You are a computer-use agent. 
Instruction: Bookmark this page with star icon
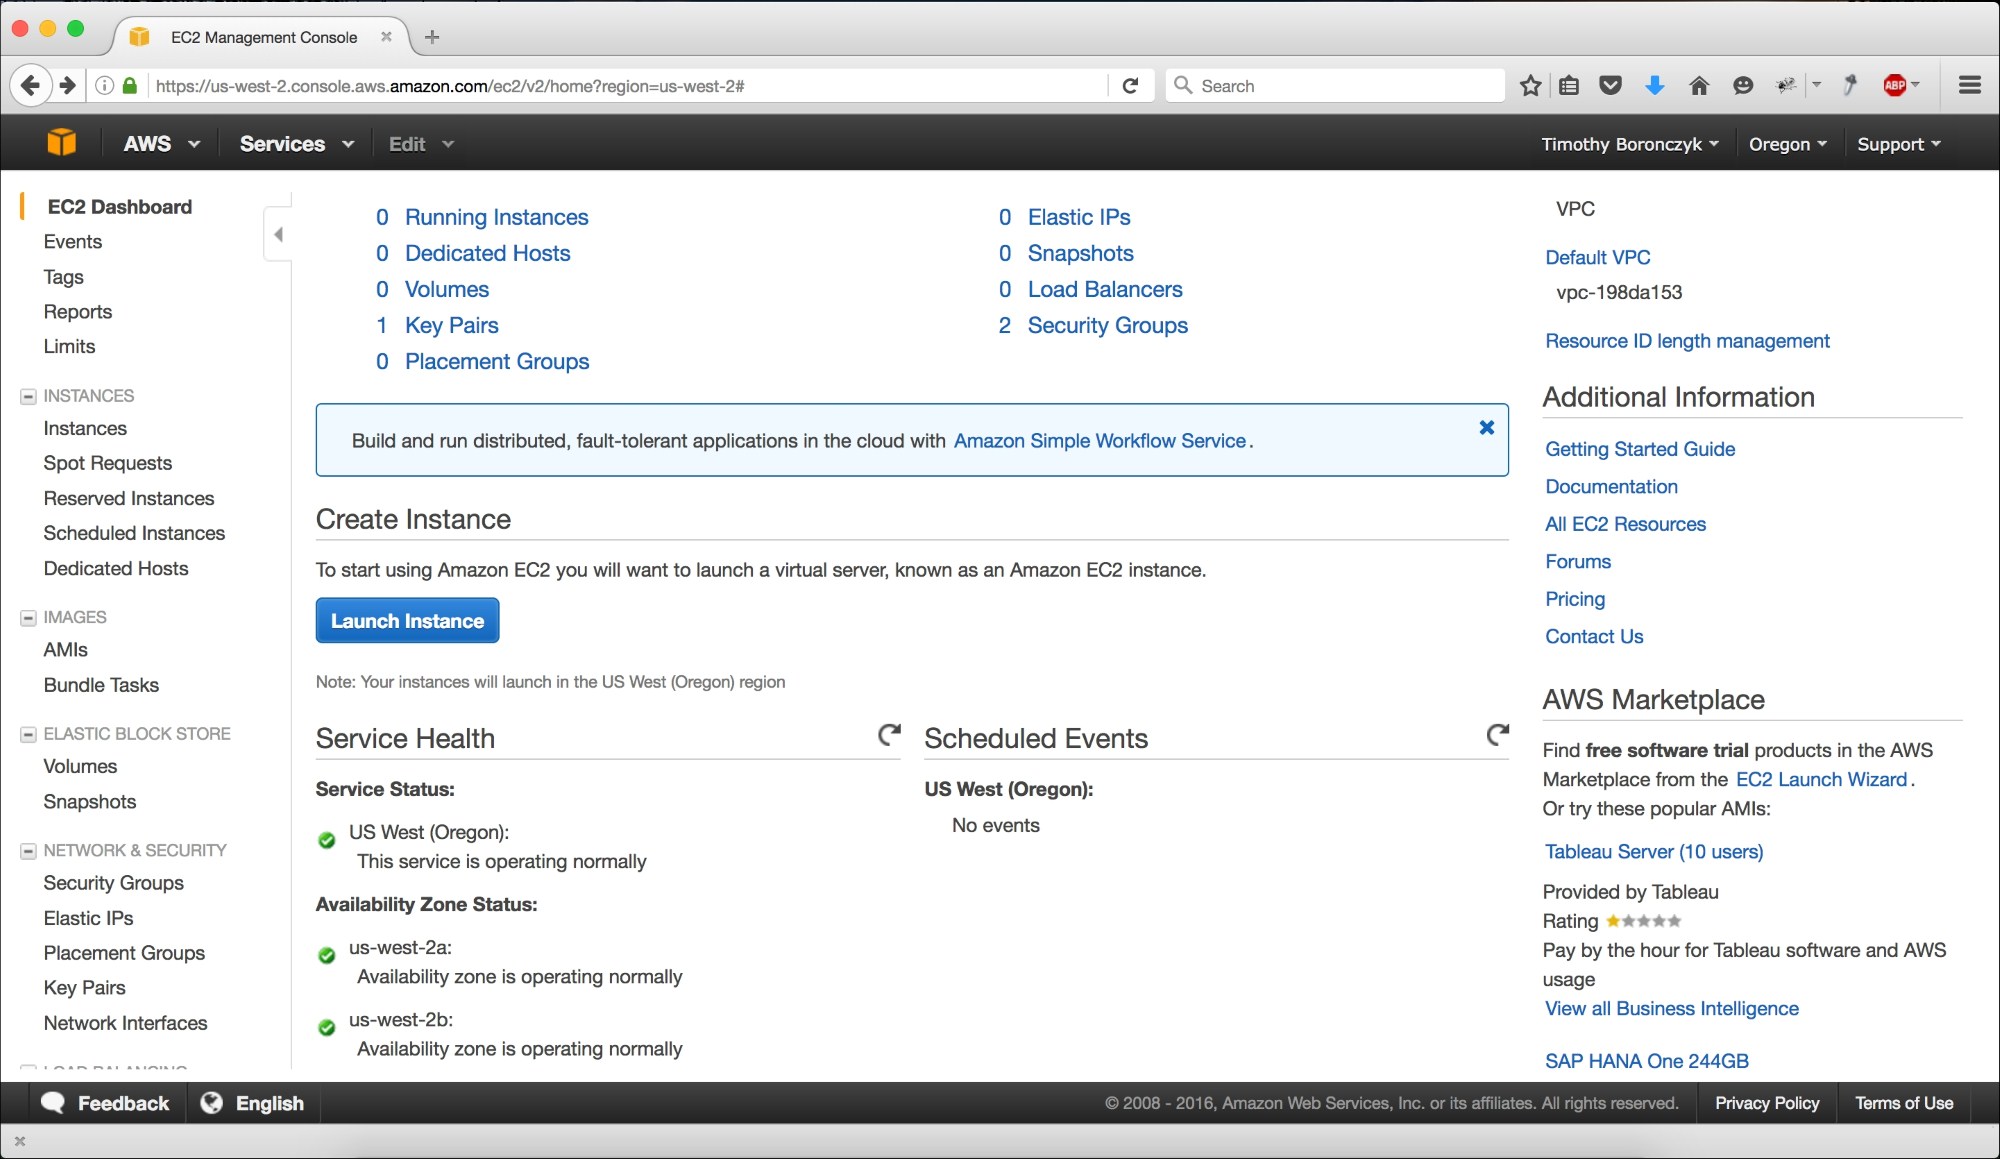click(1530, 86)
